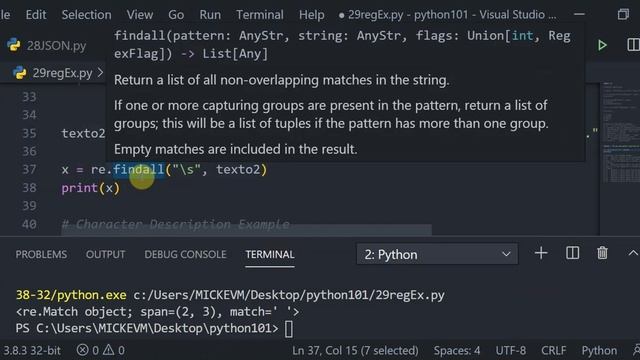Click line number 40 in the gutter
The width and height of the screenshot is (640, 360).
29,224
